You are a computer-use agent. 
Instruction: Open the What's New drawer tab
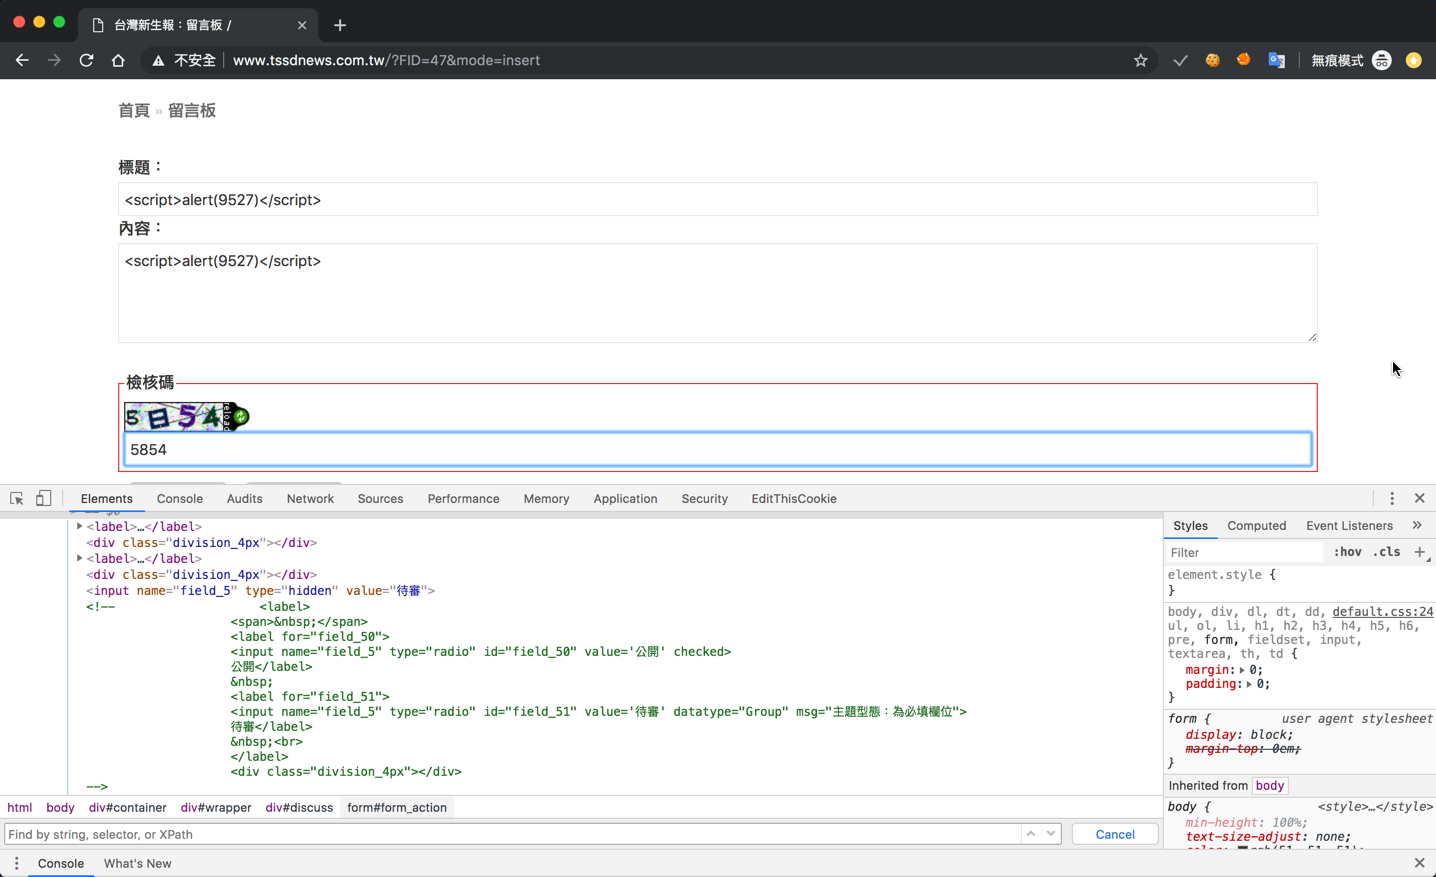(x=137, y=864)
